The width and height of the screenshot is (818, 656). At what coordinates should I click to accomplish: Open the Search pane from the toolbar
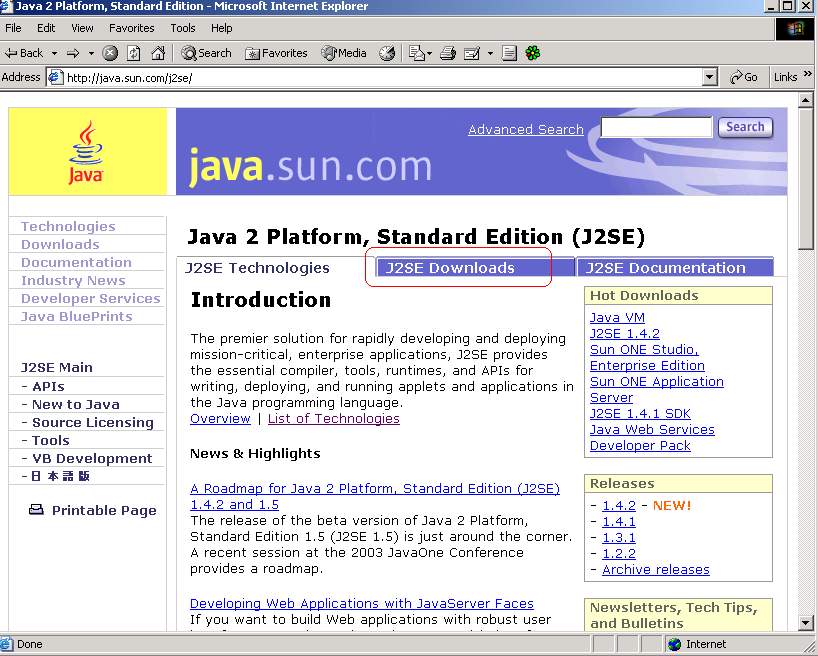click(206, 53)
